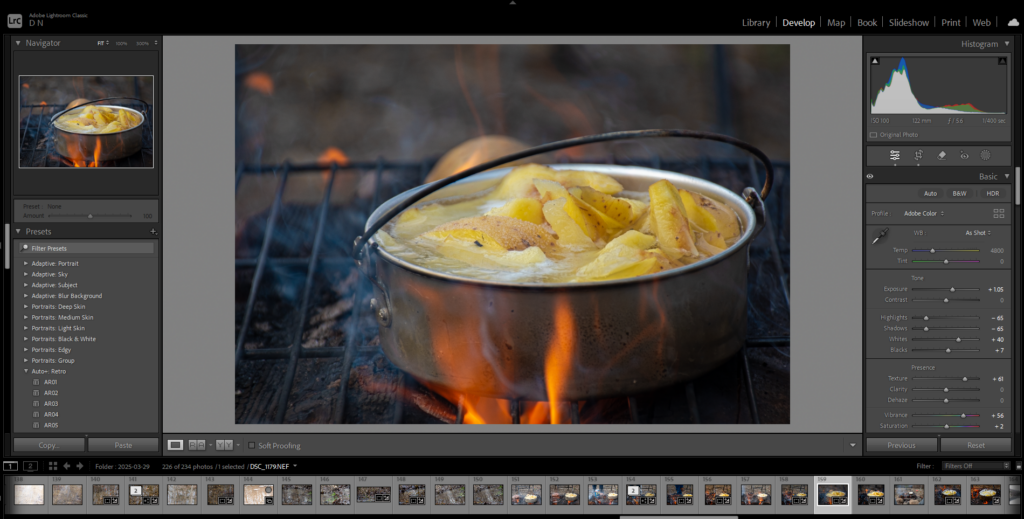Screen dimensions: 1024x519
Task: Activate the Red Eye correction tool
Action: pos(964,155)
